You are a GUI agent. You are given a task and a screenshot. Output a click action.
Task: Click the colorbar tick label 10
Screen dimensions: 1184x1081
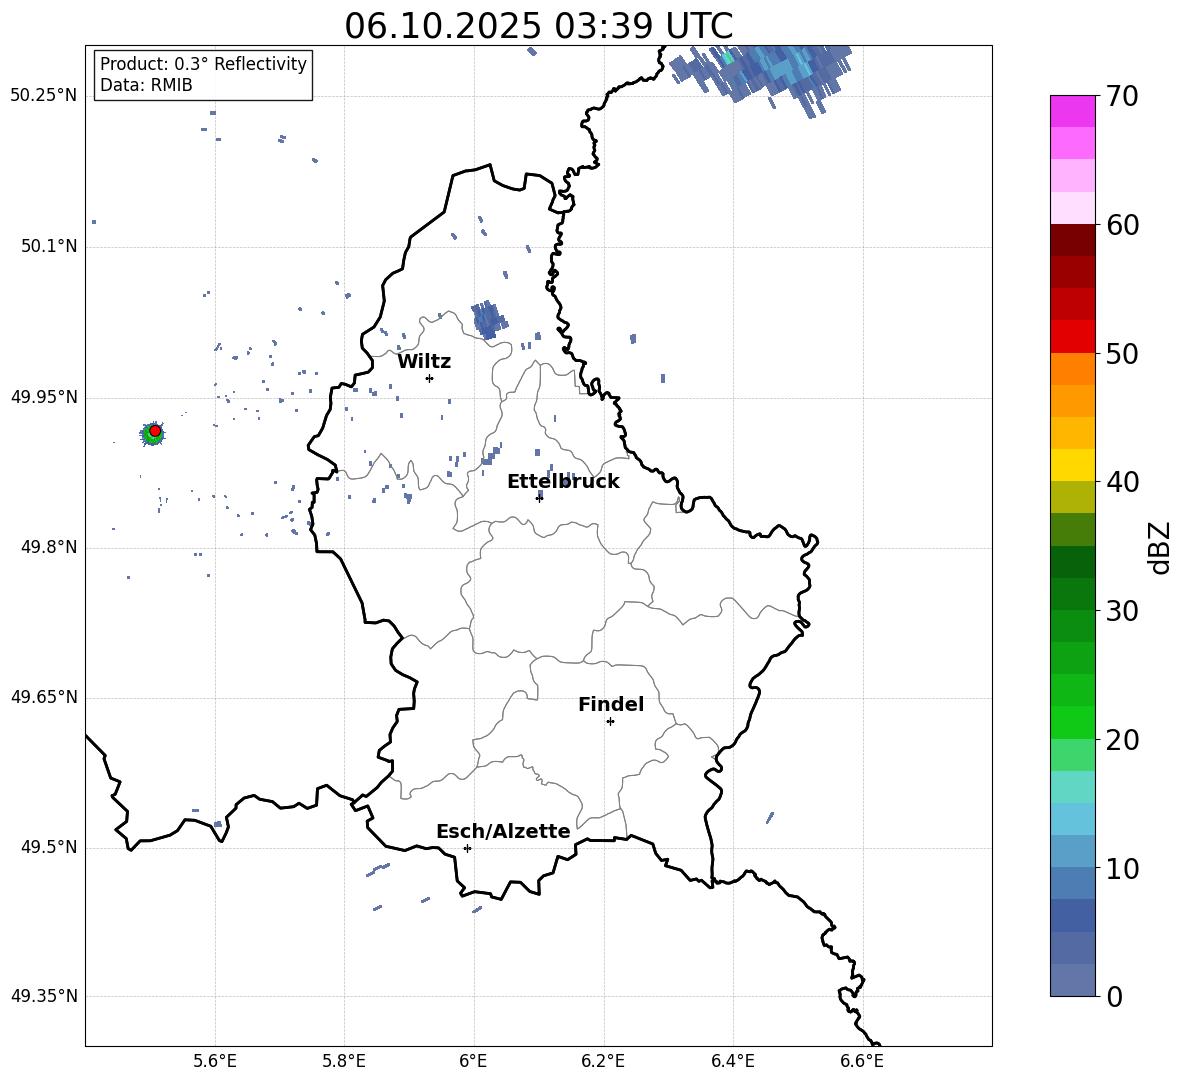(x=1122, y=868)
